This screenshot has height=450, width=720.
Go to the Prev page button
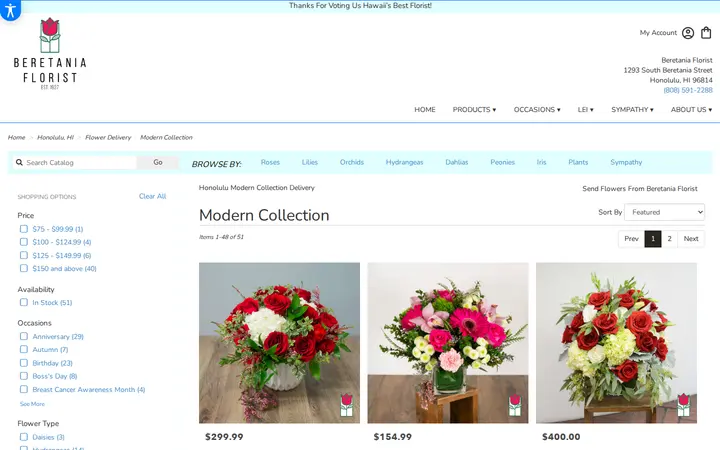click(631, 239)
